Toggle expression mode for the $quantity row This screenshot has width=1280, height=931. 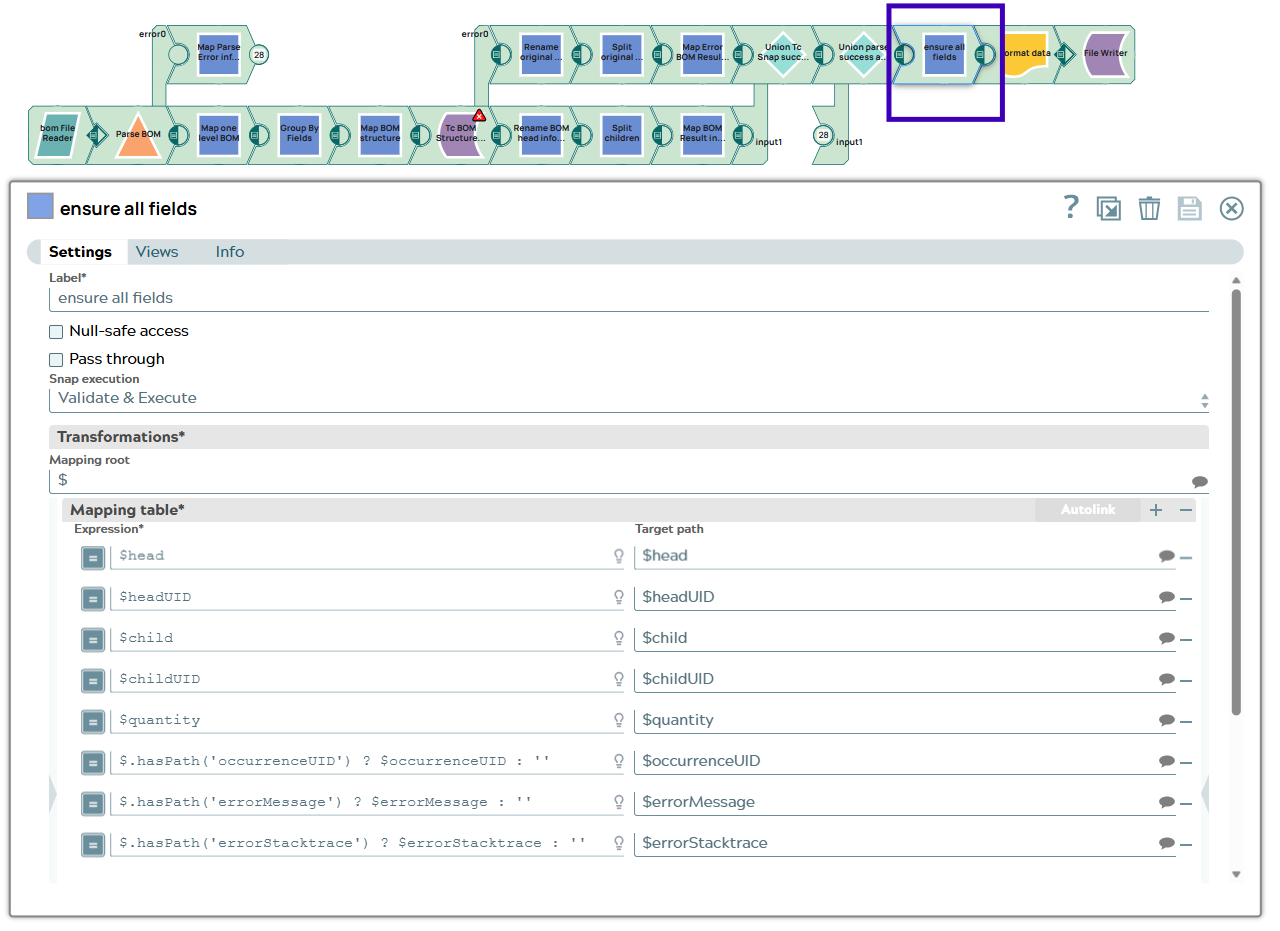point(93,721)
